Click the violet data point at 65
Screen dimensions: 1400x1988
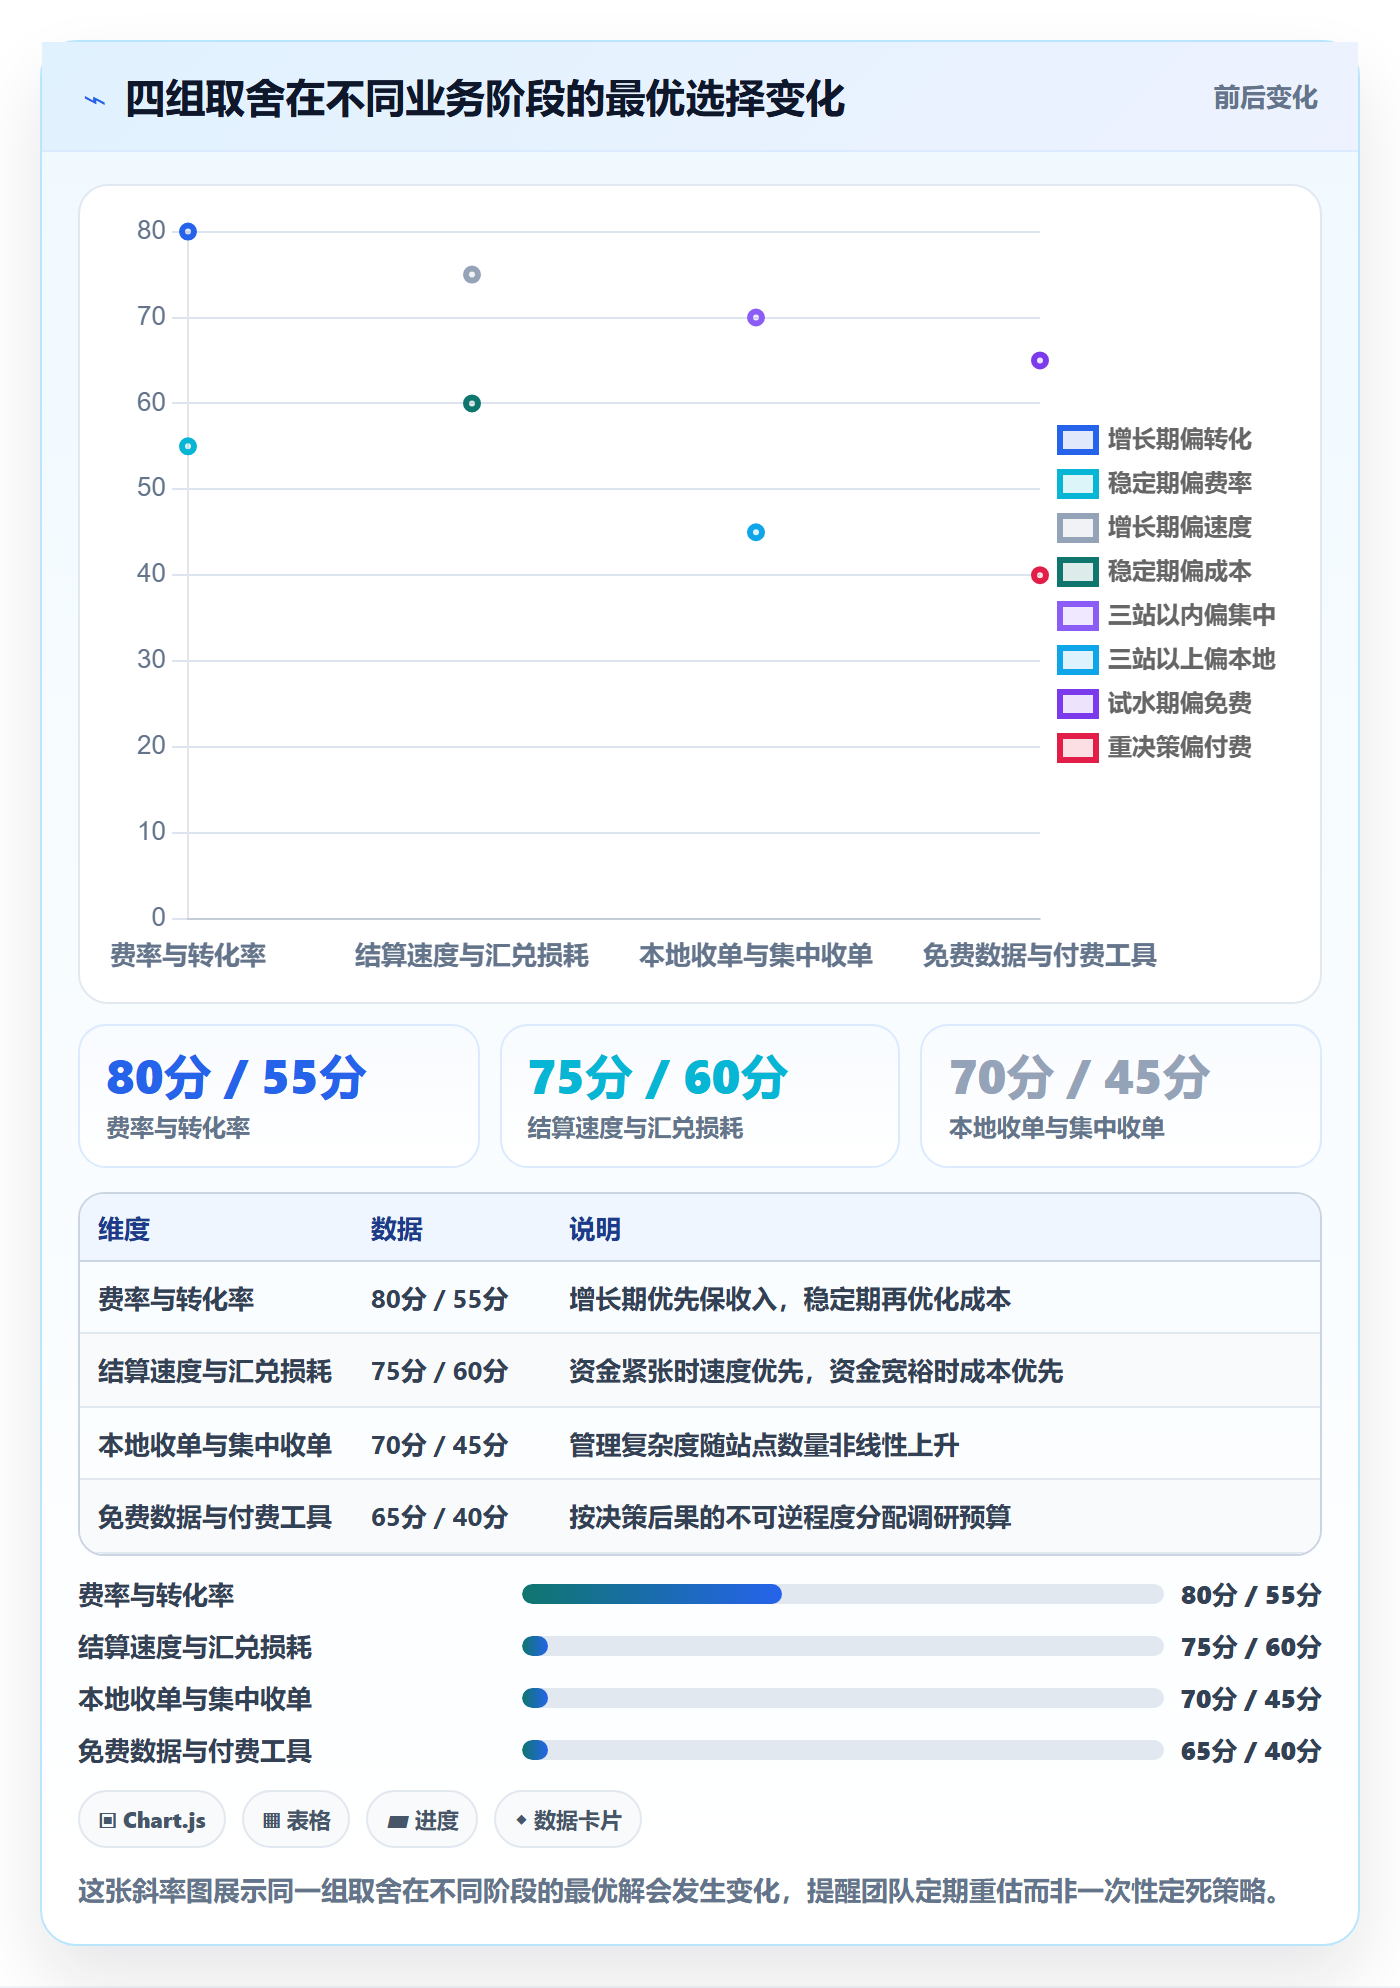[x=1040, y=360]
